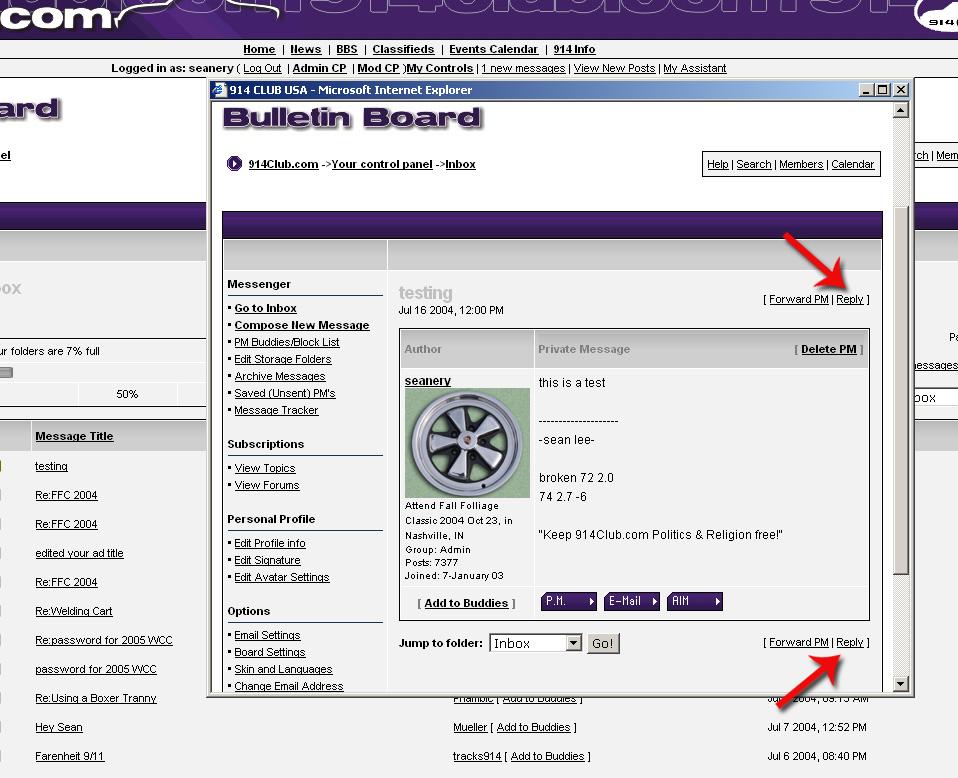Image resolution: width=958 pixels, height=778 pixels.
Task: Click View Topics under Subscriptions
Action: pos(265,468)
